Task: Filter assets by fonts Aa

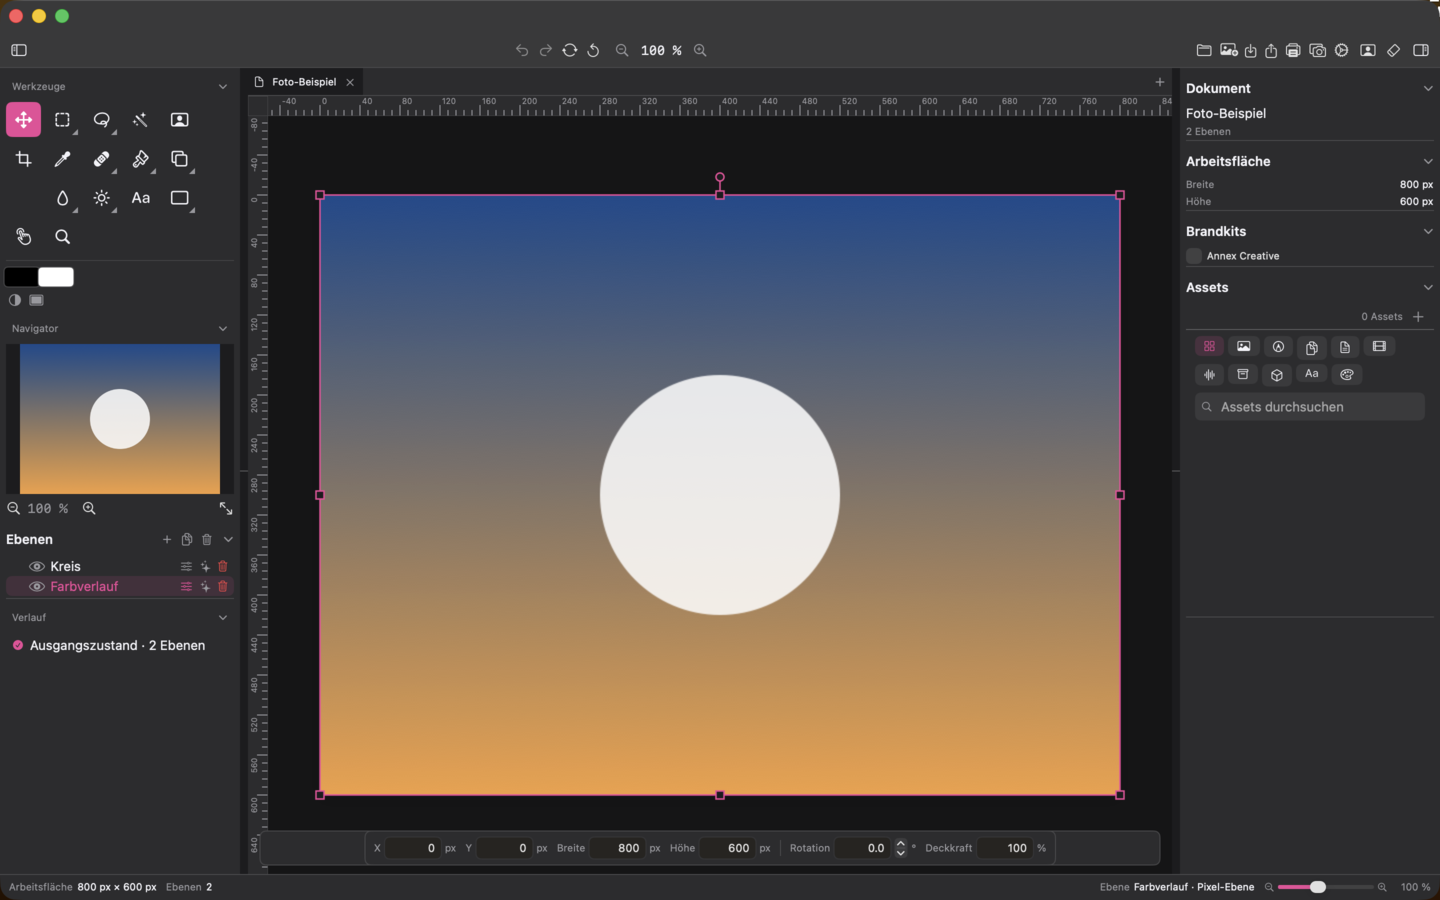Action: click(1312, 374)
